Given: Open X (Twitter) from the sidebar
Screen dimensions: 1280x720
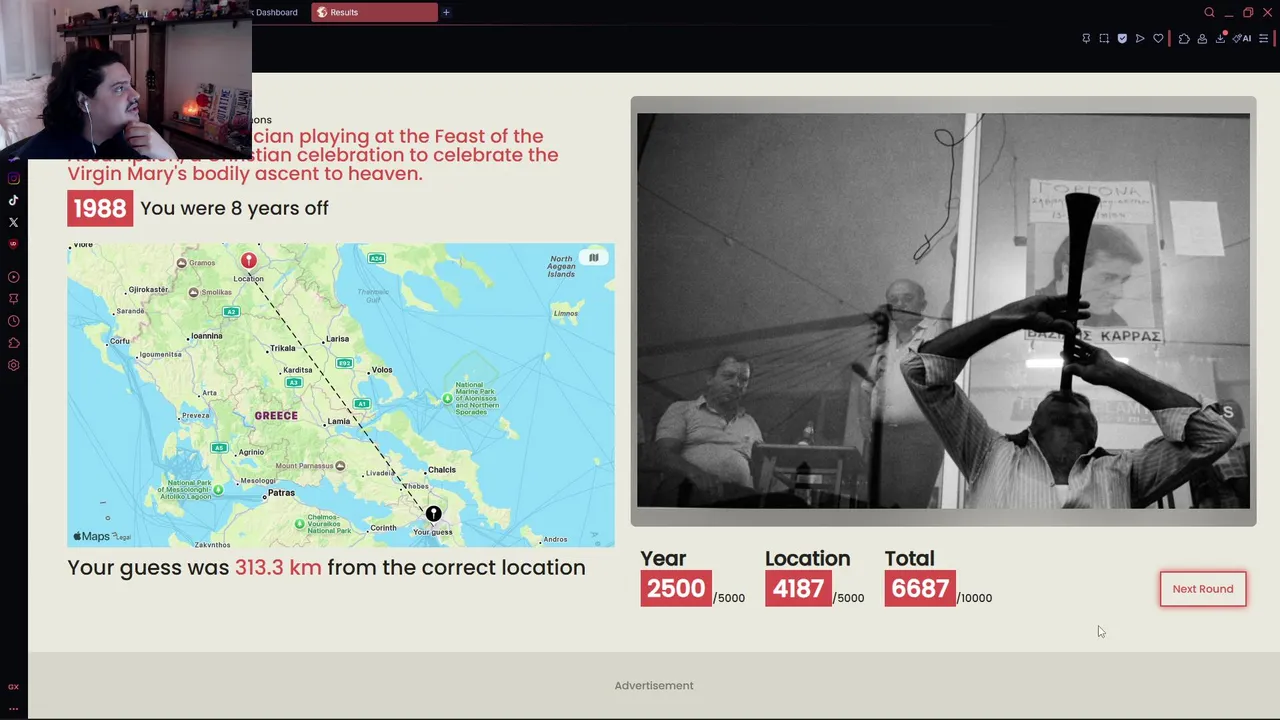Looking at the screenshot, I should tap(13, 222).
